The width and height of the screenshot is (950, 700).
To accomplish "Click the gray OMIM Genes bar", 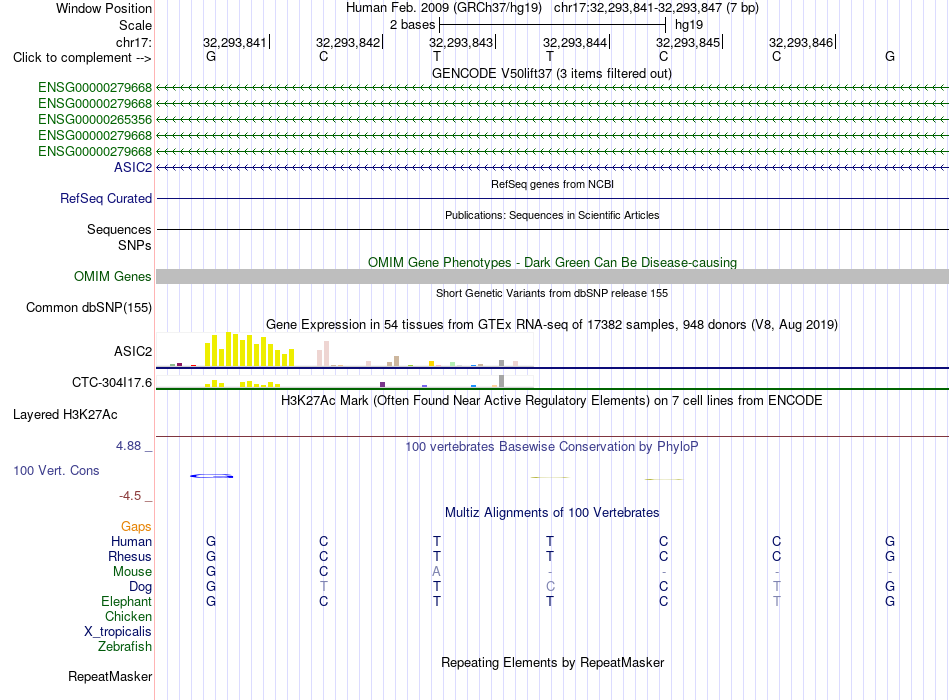I will [552, 276].
